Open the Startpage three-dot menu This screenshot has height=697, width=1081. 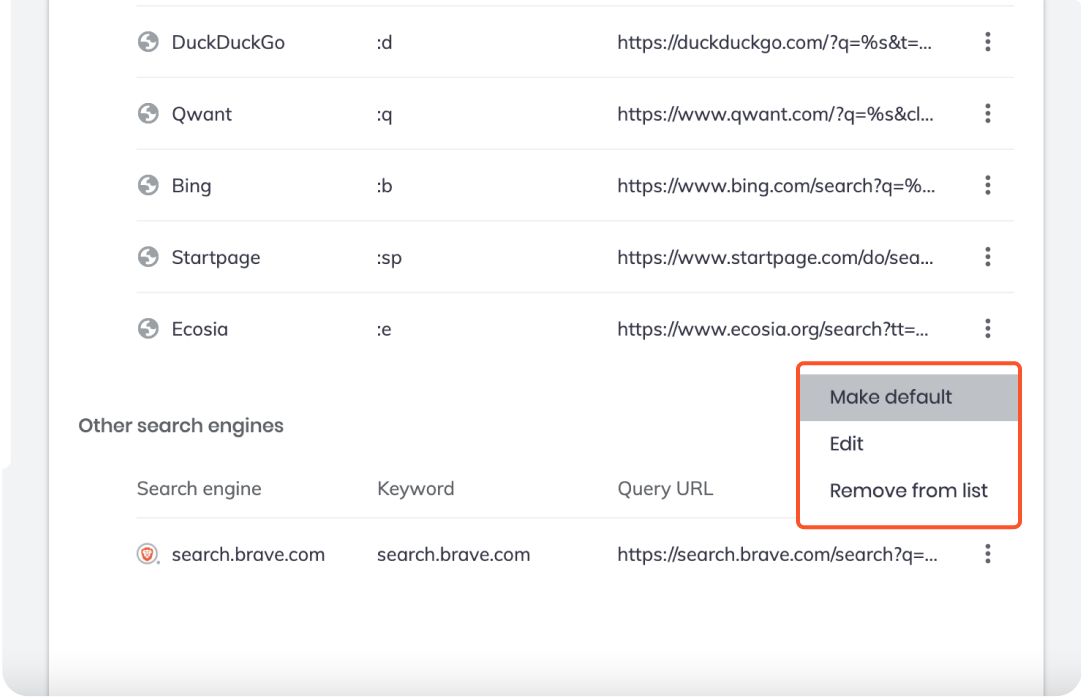[x=987, y=257]
